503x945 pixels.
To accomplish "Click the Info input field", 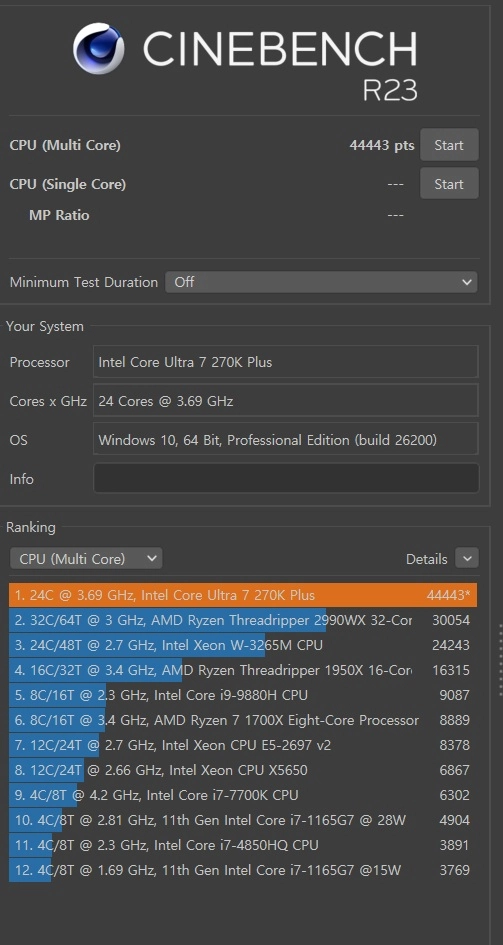I will pyautogui.click(x=286, y=479).
